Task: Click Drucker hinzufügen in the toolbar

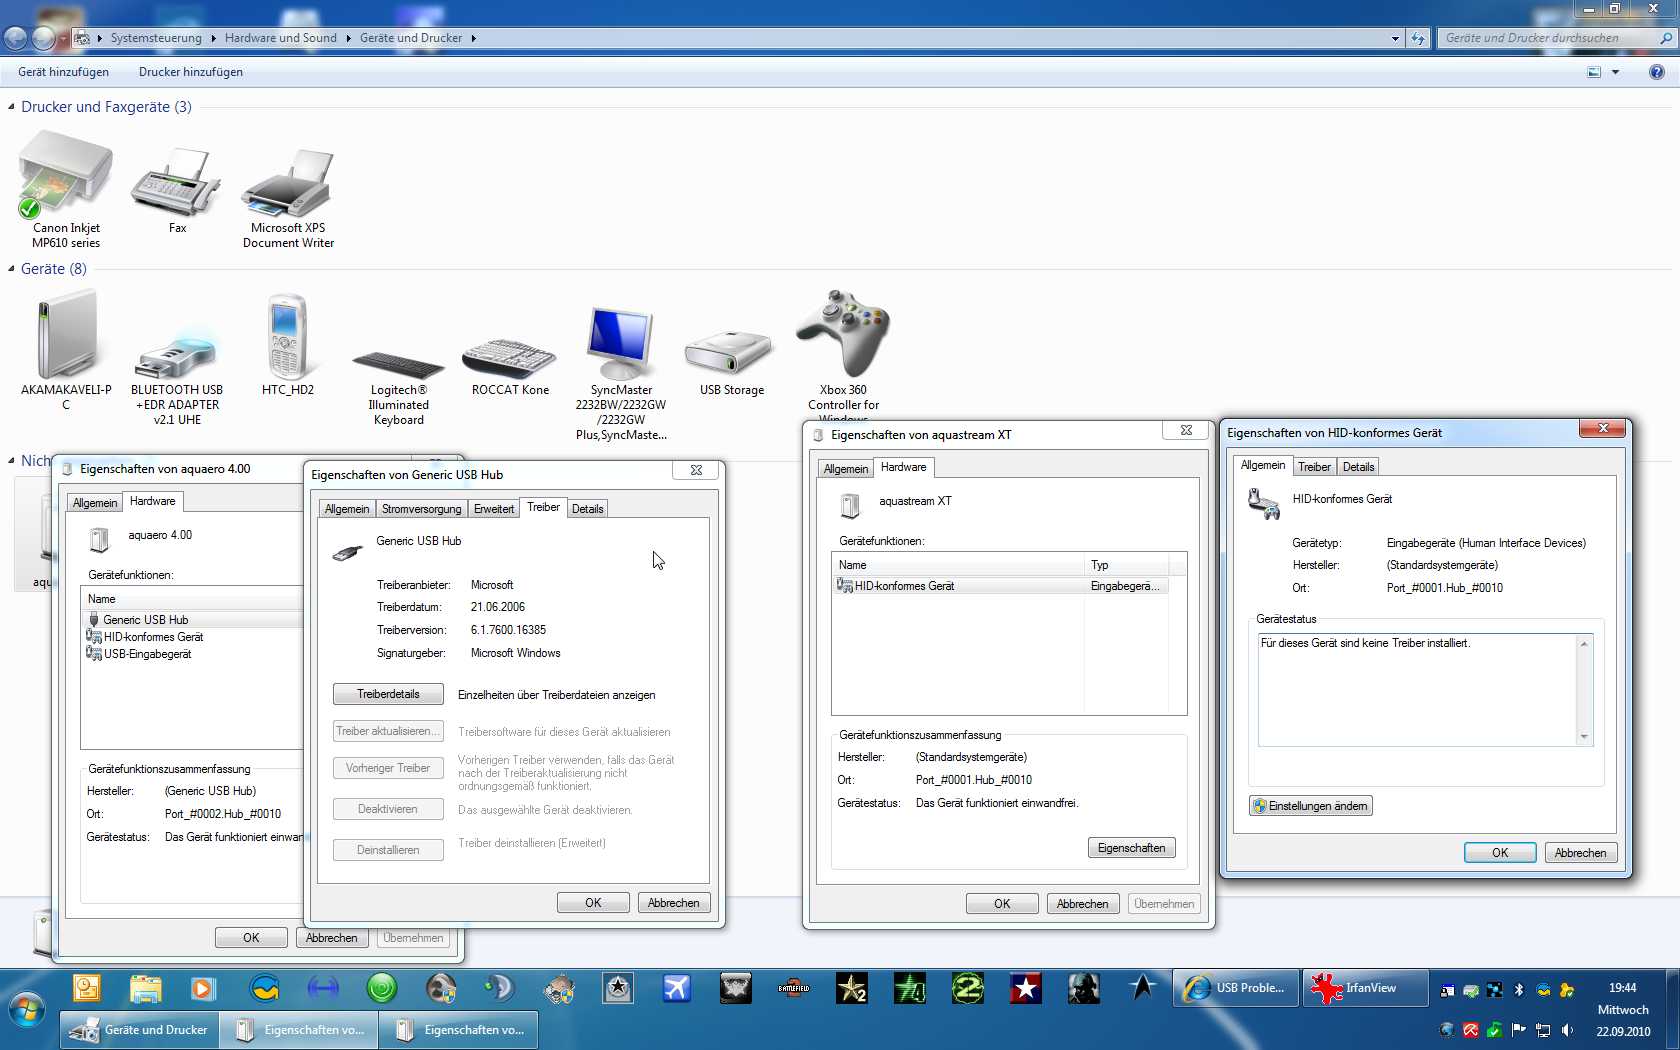Action: (191, 72)
